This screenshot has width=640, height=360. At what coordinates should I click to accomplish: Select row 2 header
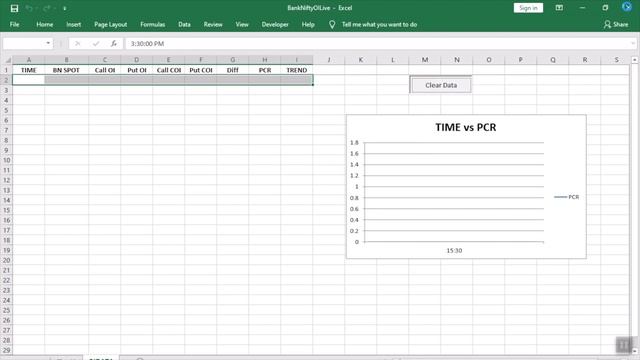6,80
